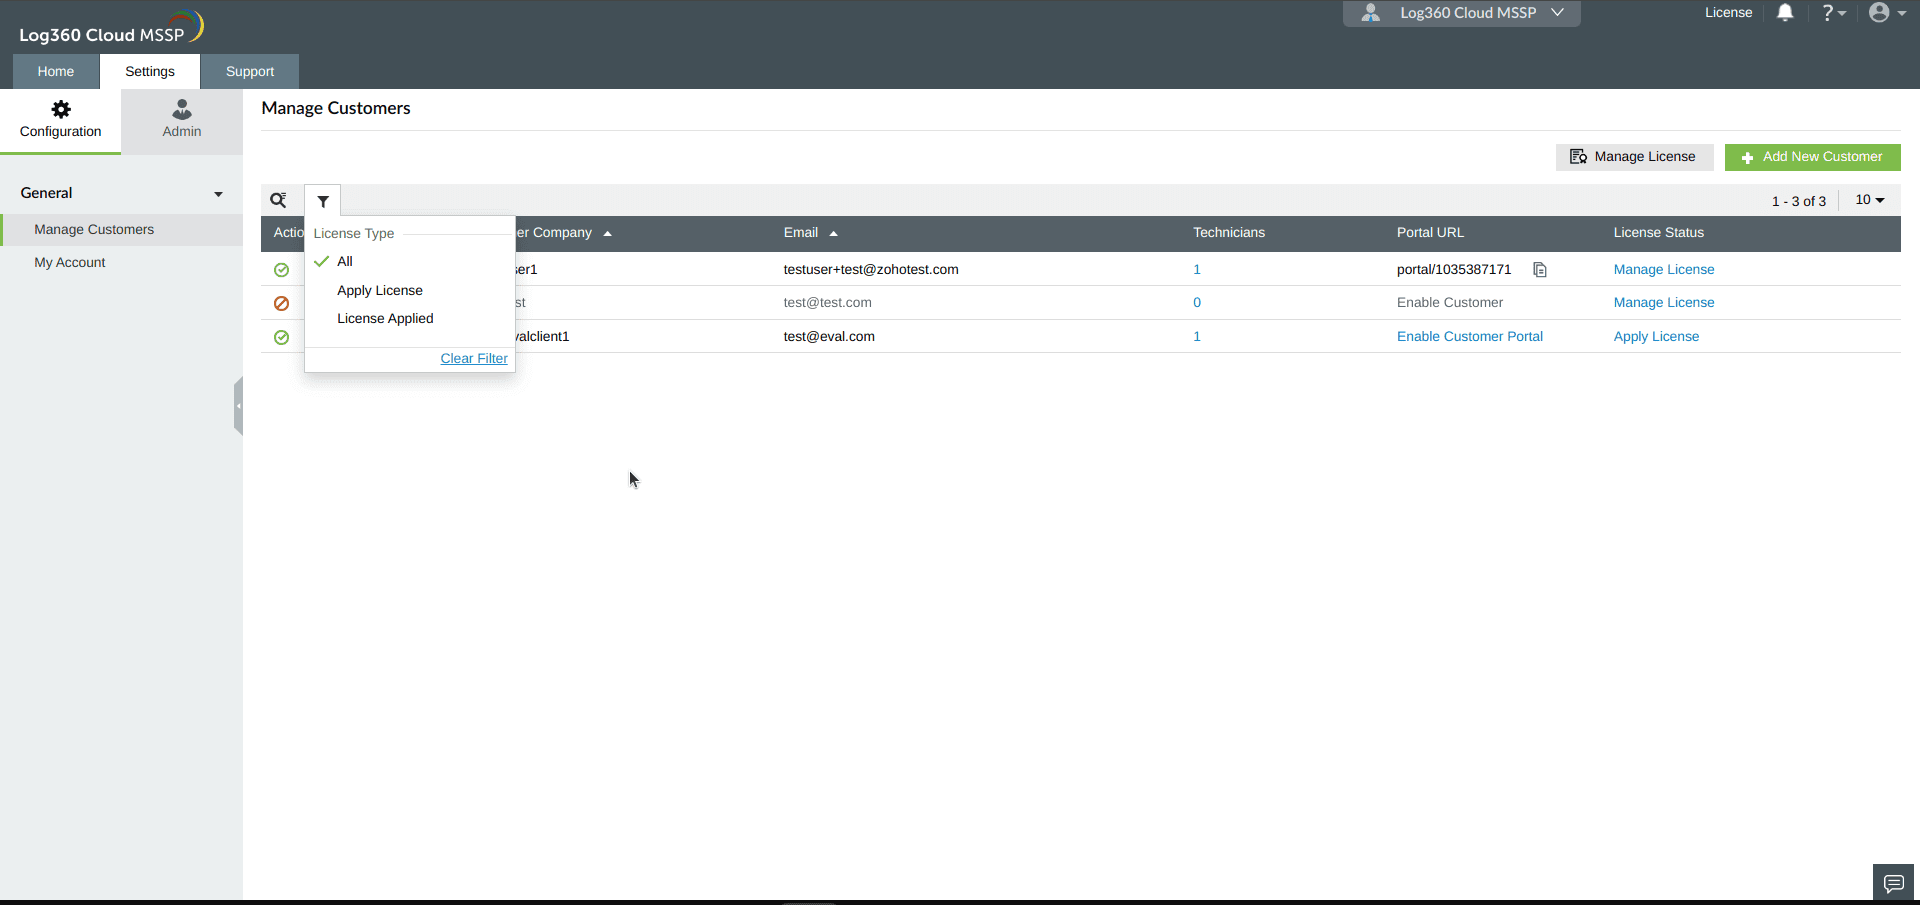
Task: Click Manage License for test@test.com
Action: coord(1664,303)
